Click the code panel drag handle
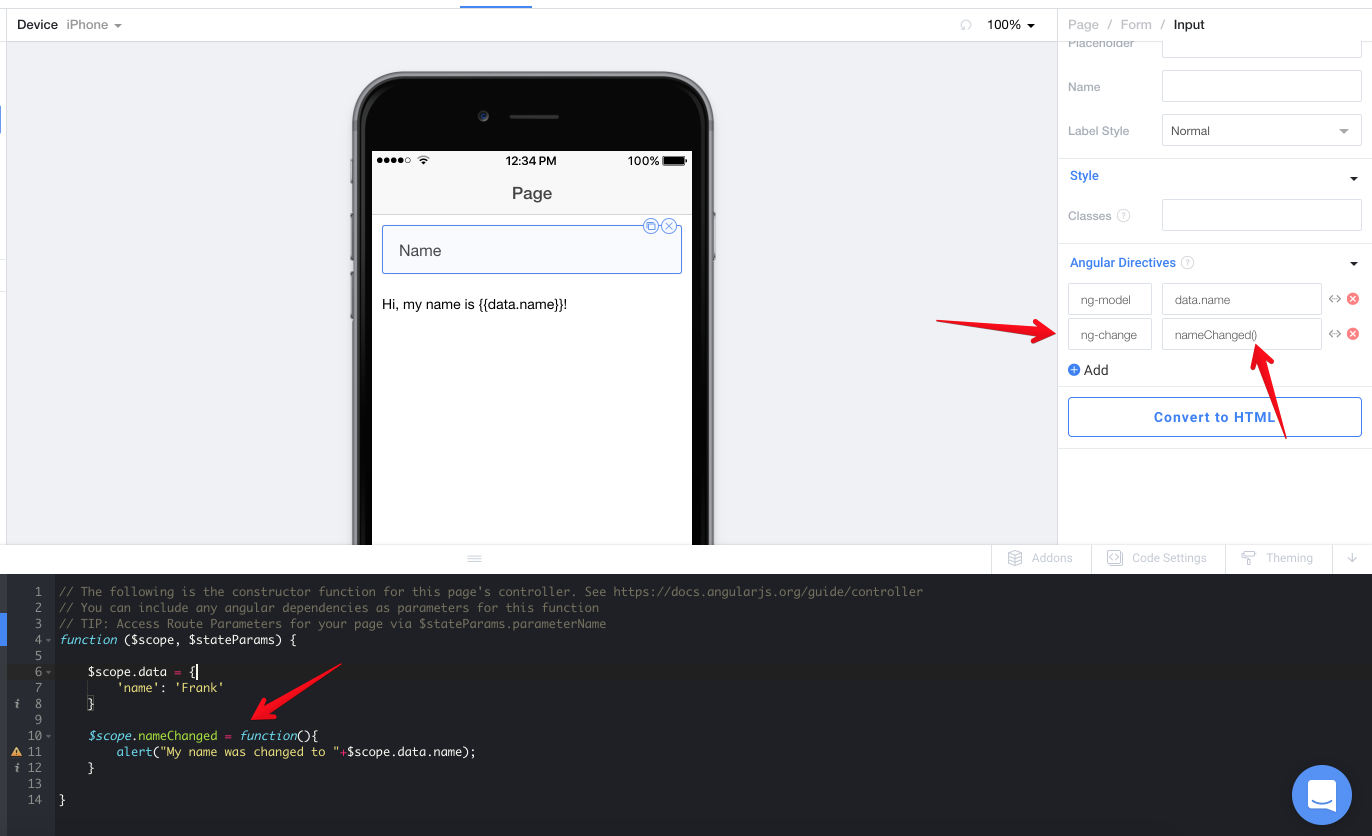Viewport: 1372px width, 836px height. (x=475, y=558)
